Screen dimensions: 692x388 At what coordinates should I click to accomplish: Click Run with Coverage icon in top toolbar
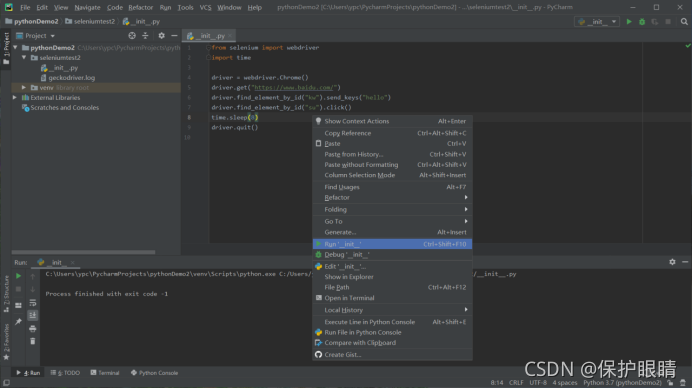tap(655, 22)
